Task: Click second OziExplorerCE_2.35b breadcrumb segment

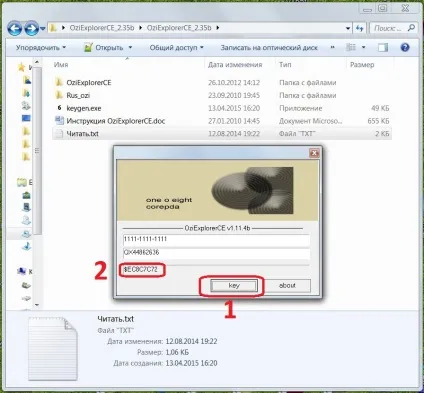Action: 179,28
